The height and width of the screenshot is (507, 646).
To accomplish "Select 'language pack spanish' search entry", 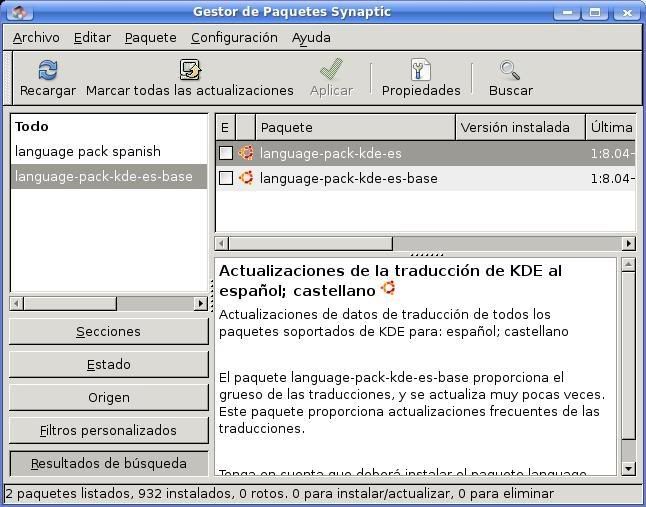I will coord(109,152).
